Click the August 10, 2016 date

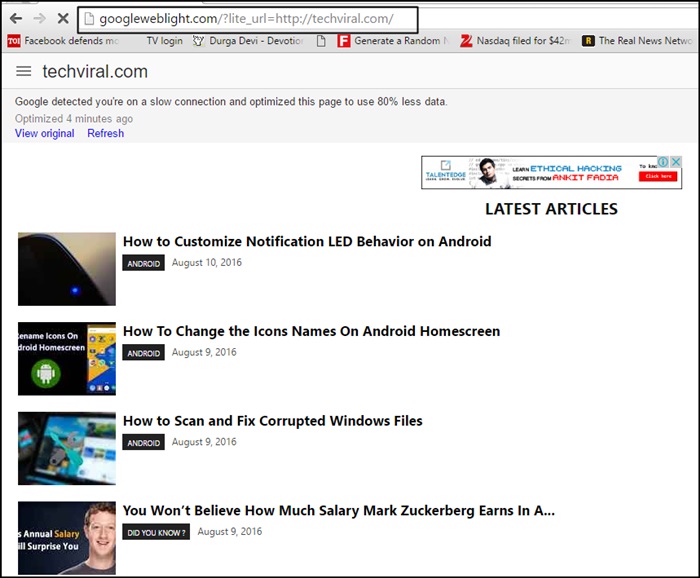[207, 263]
